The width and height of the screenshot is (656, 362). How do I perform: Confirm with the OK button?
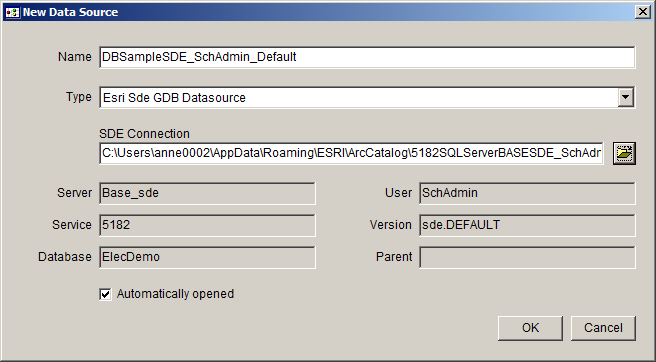530,328
